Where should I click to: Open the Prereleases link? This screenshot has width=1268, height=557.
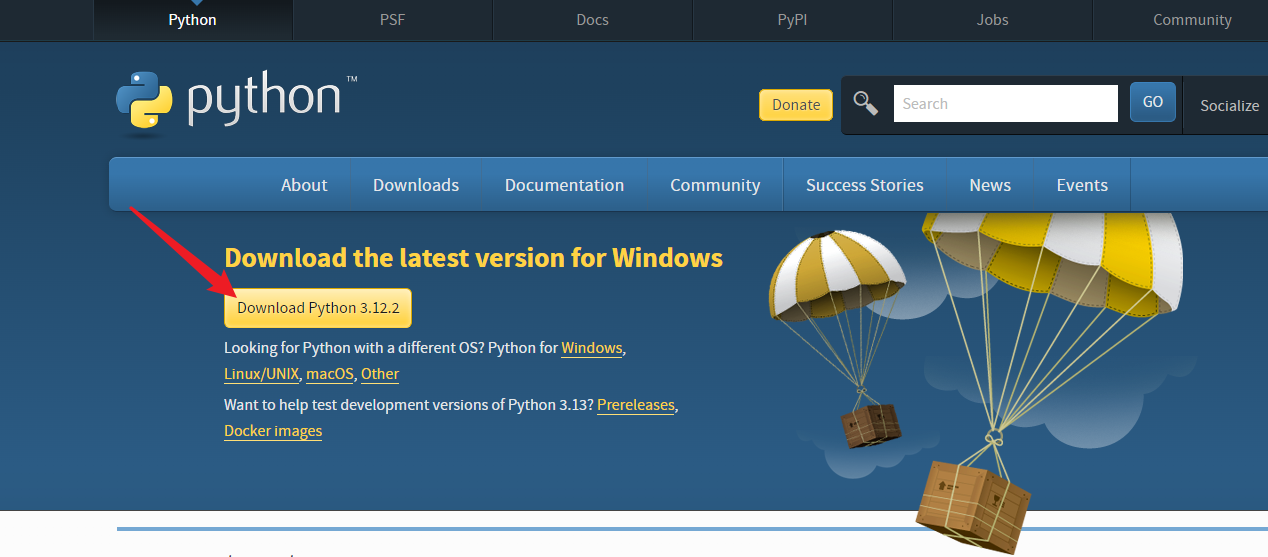tap(636, 405)
